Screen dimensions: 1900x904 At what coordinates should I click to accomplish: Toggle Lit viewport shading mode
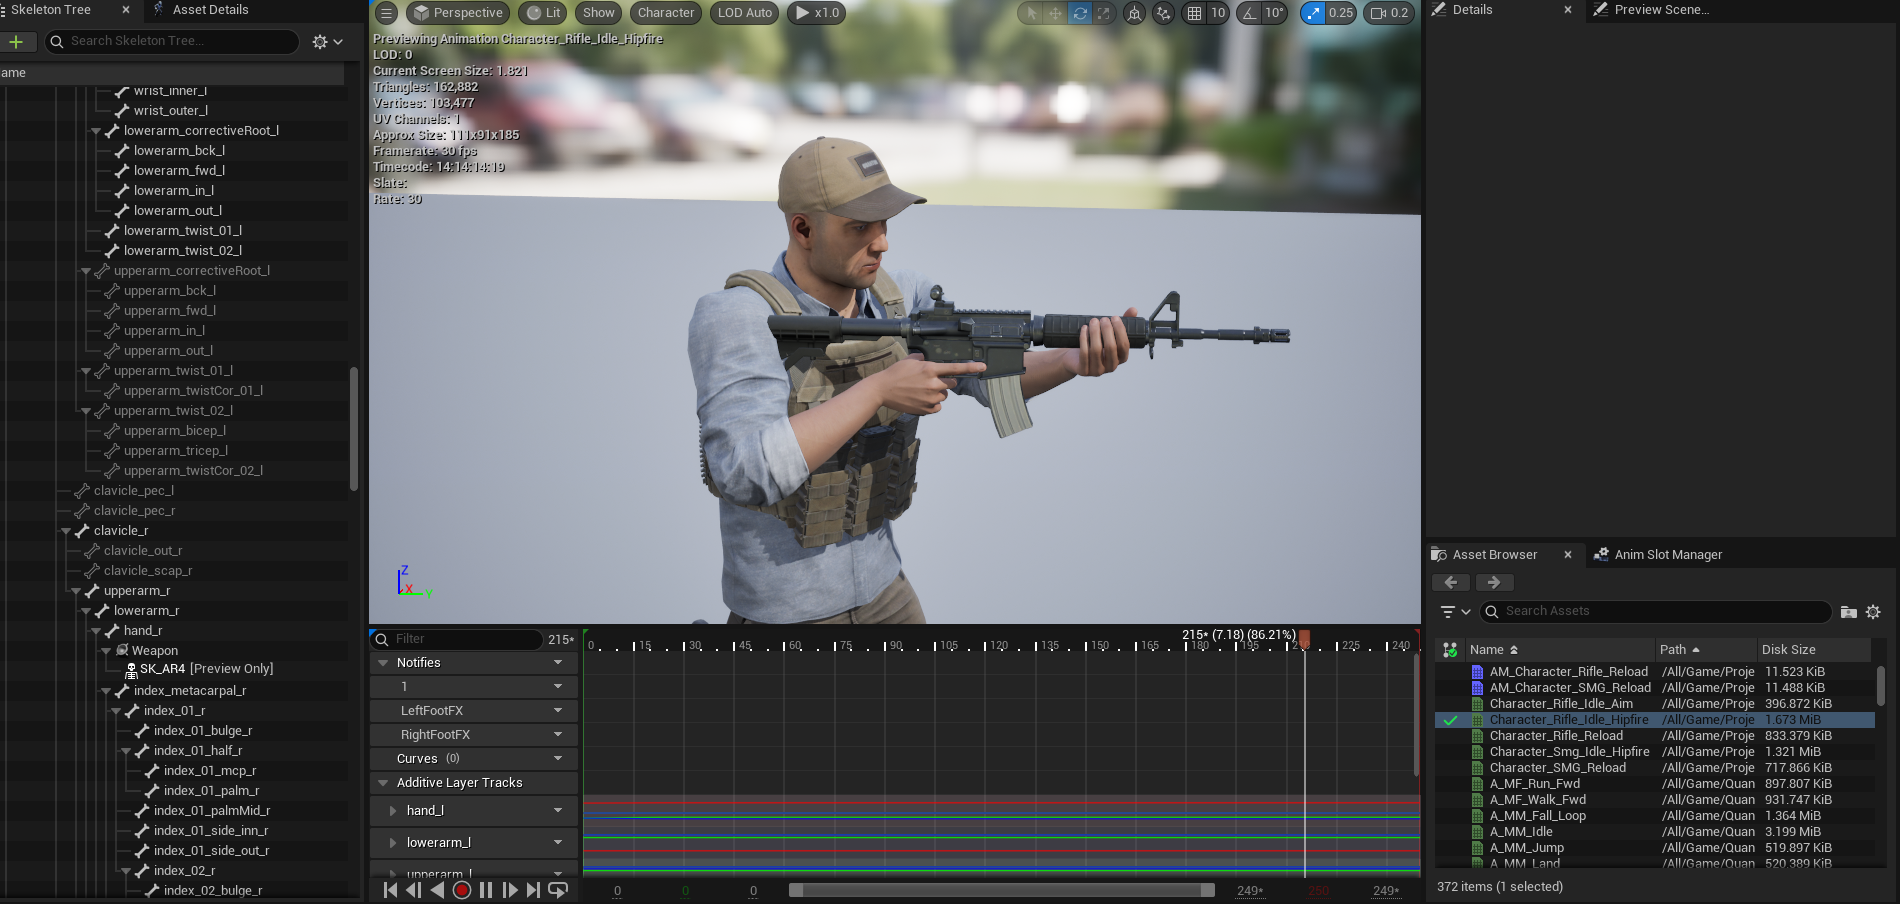542,13
